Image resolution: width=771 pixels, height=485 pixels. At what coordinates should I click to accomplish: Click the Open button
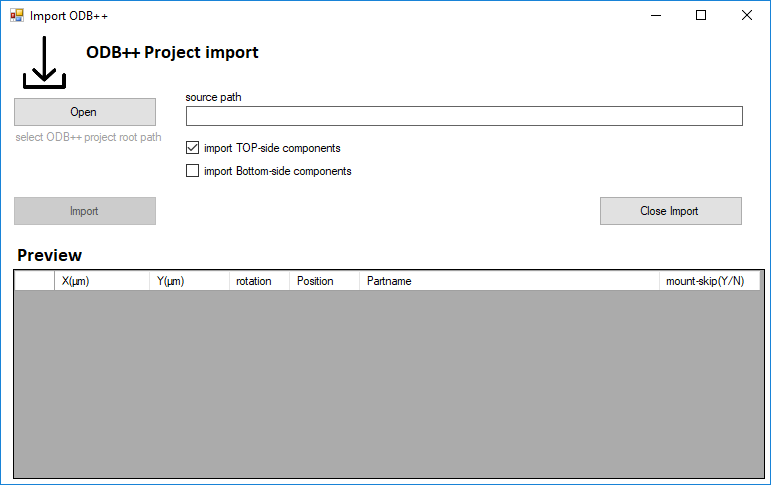tap(85, 112)
